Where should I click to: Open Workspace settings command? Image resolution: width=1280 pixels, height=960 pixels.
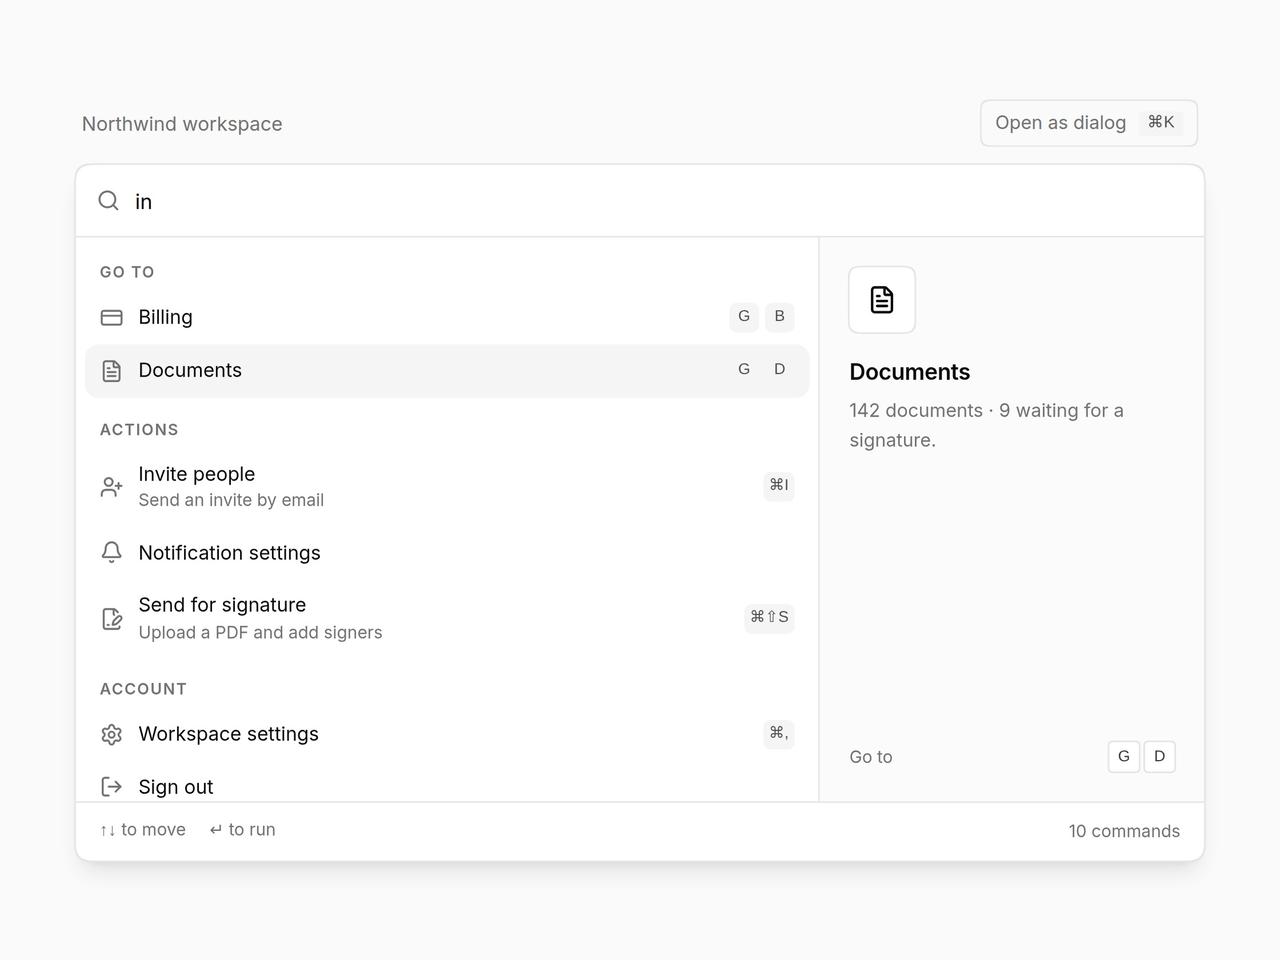447,734
